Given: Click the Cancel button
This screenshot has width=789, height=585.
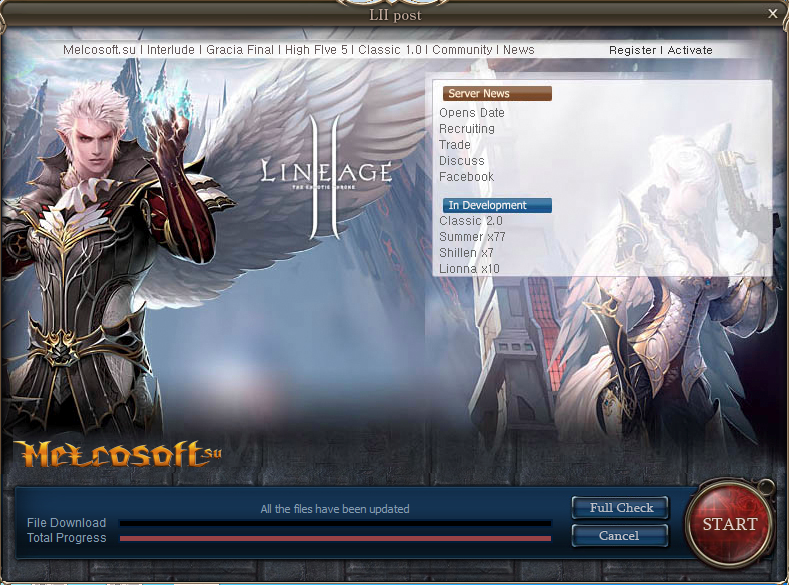Looking at the screenshot, I should (620, 536).
